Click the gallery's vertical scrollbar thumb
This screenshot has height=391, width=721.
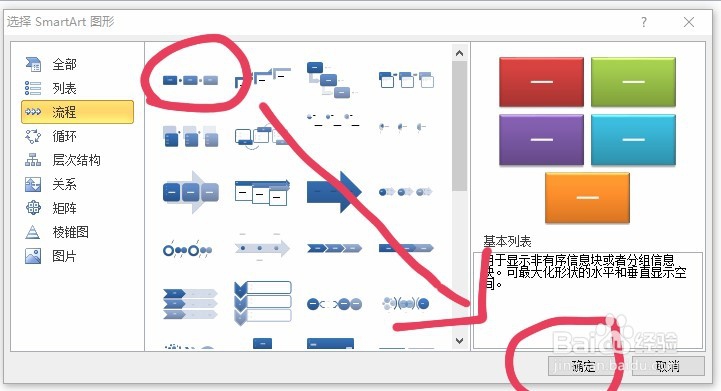click(459, 126)
